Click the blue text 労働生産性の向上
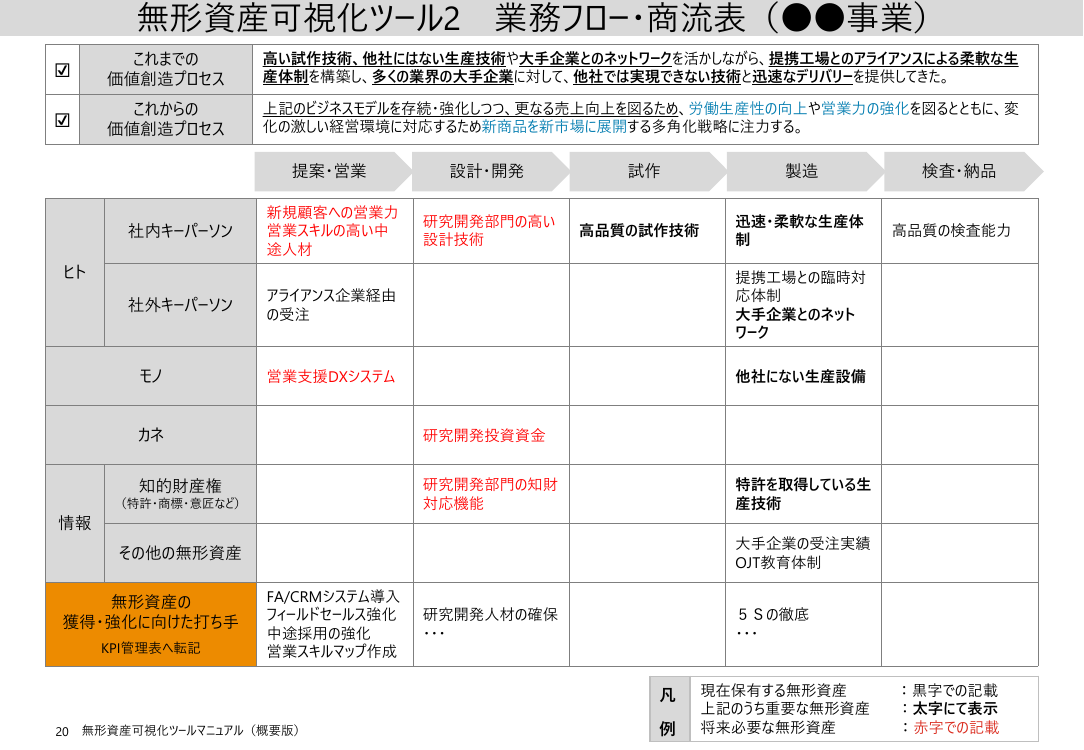The width and height of the screenshot is (1084, 750). click(748, 109)
